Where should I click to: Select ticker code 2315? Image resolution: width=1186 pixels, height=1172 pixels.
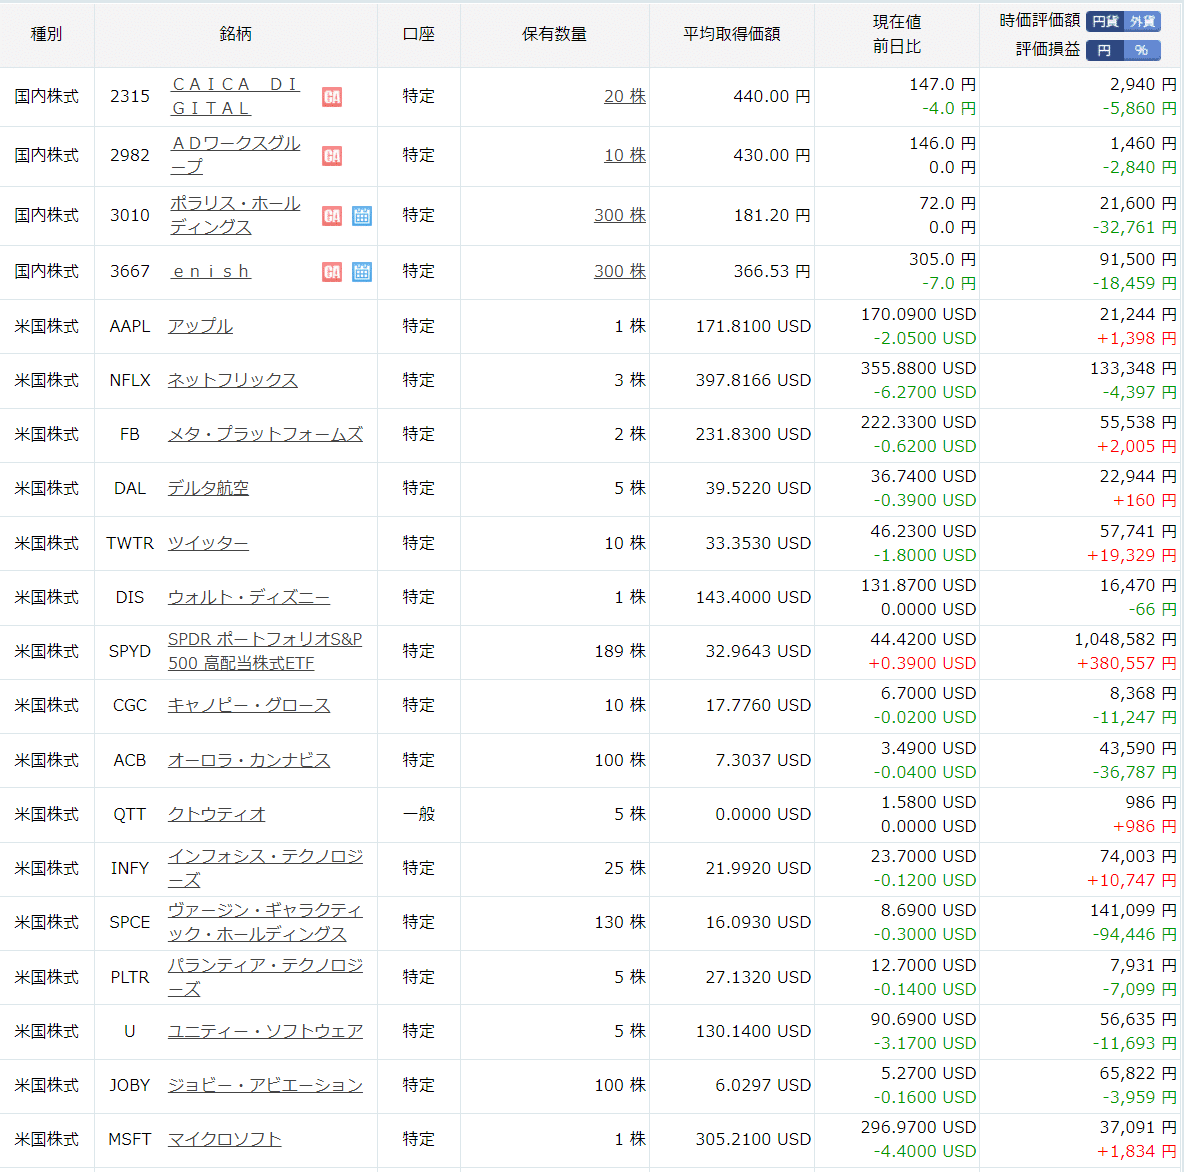tap(129, 96)
